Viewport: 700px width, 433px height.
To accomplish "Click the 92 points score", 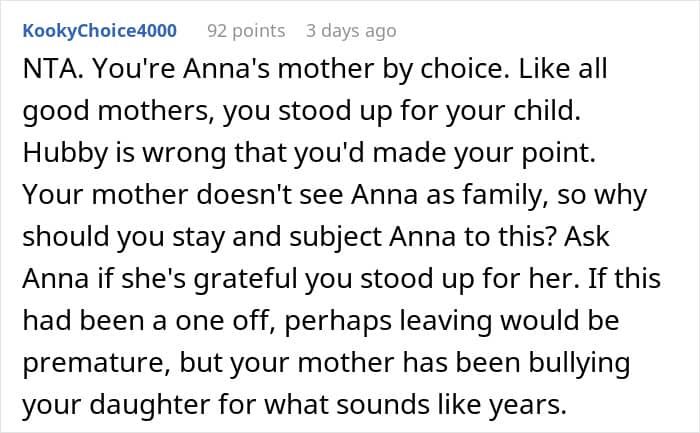I will click(246, 31).
